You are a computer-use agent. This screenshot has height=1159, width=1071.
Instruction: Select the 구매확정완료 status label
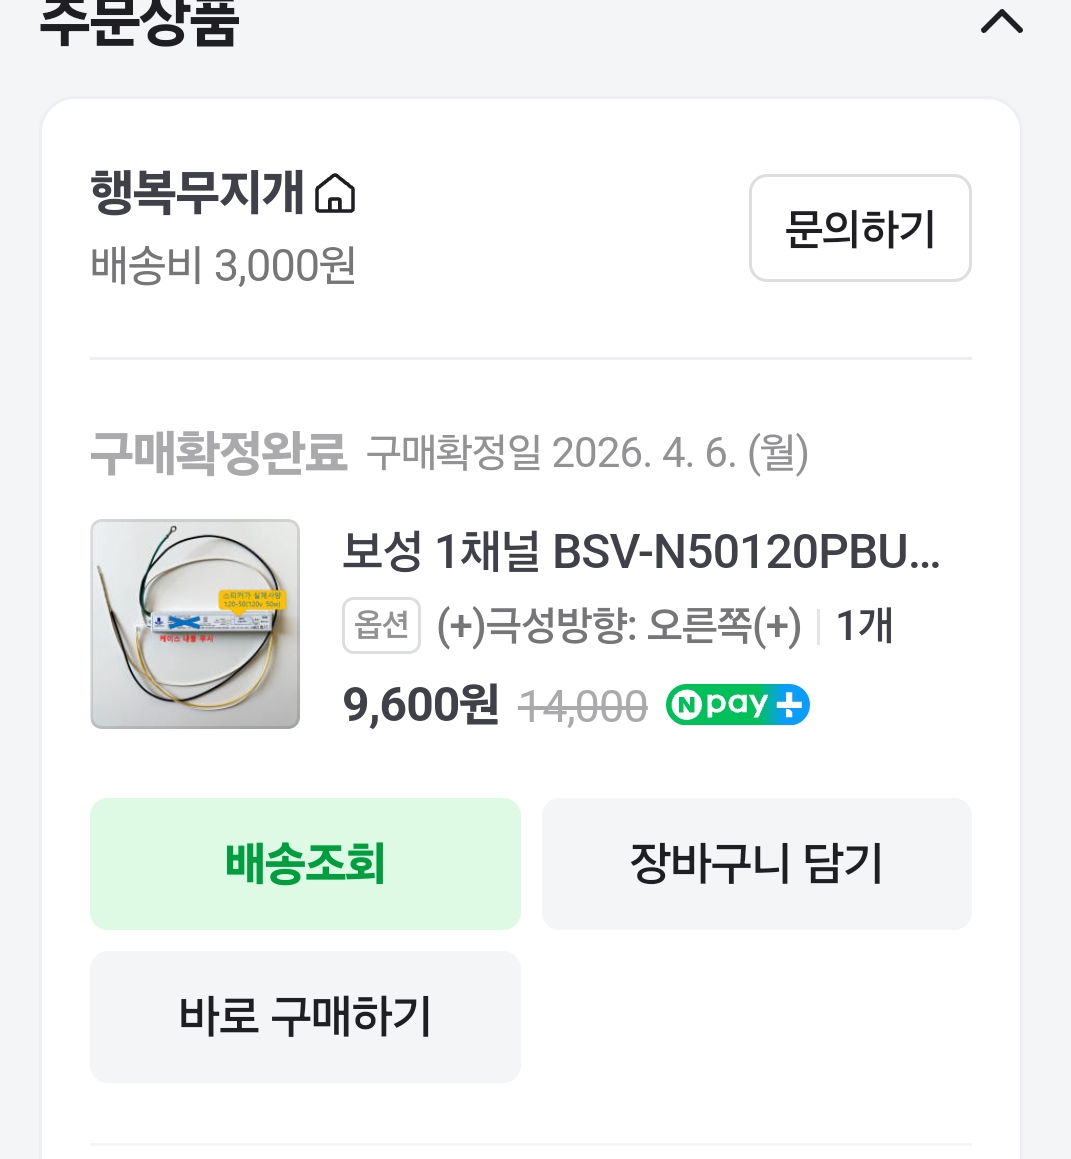click(x=218, y=453)
